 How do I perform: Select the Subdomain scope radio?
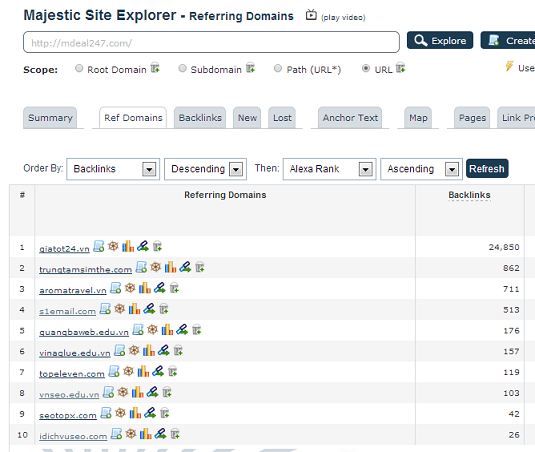(183, 68)
